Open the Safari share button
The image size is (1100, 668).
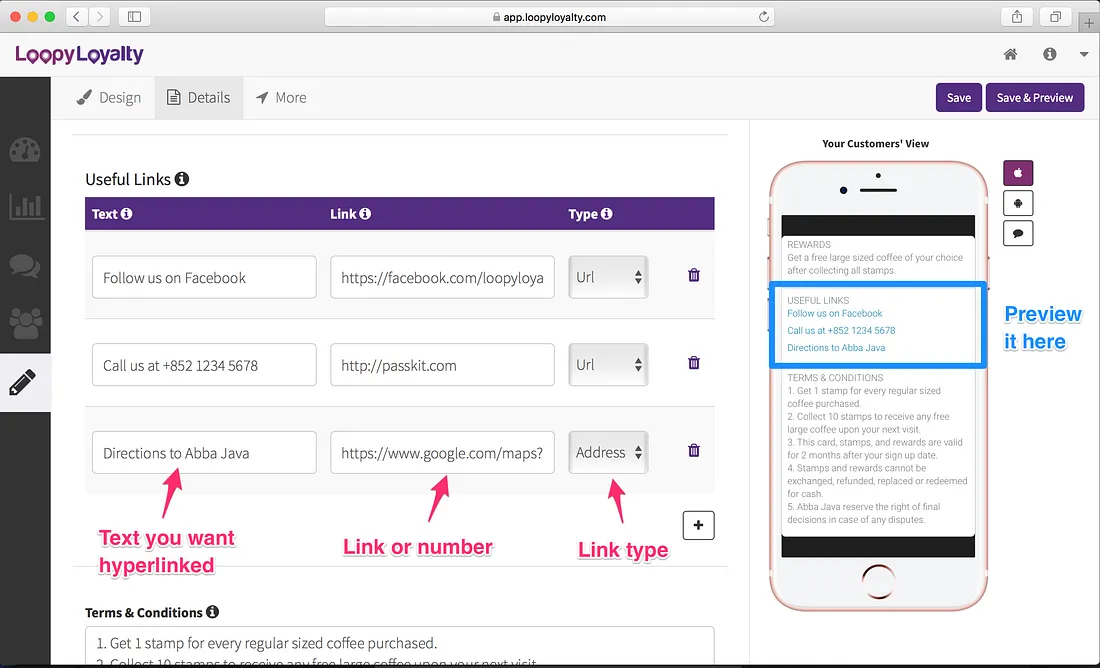1017,17
